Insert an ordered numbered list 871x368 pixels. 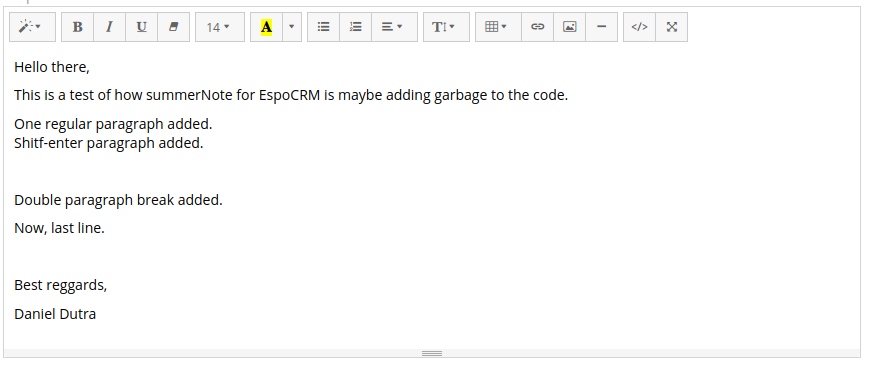[356, 27]
